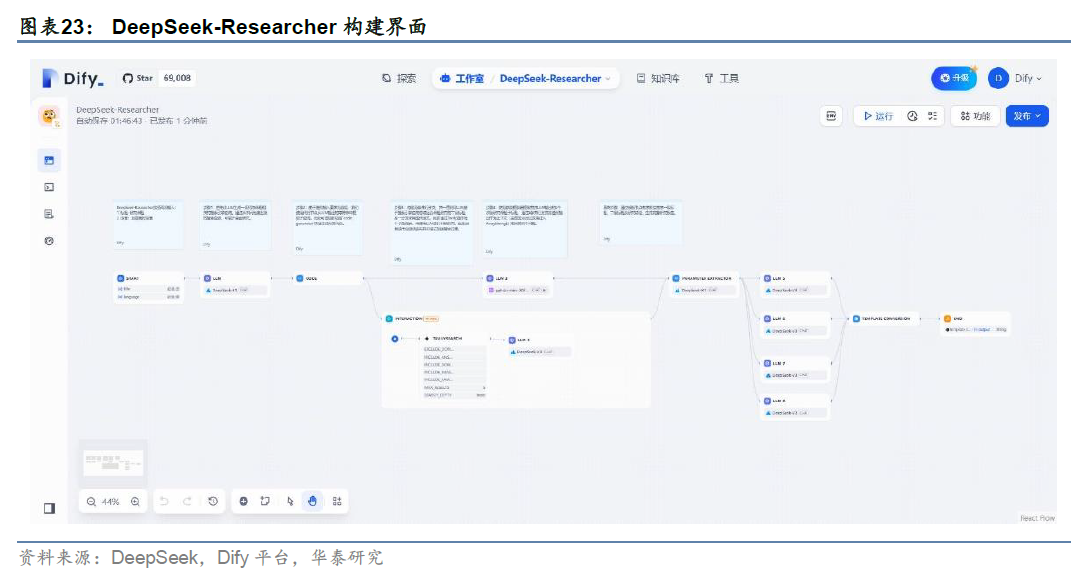Toggle sidebar collapse icon at bottom left
Image resolution: width=1079 pixels, height=577 pixels.
click(x=49, y=508)
